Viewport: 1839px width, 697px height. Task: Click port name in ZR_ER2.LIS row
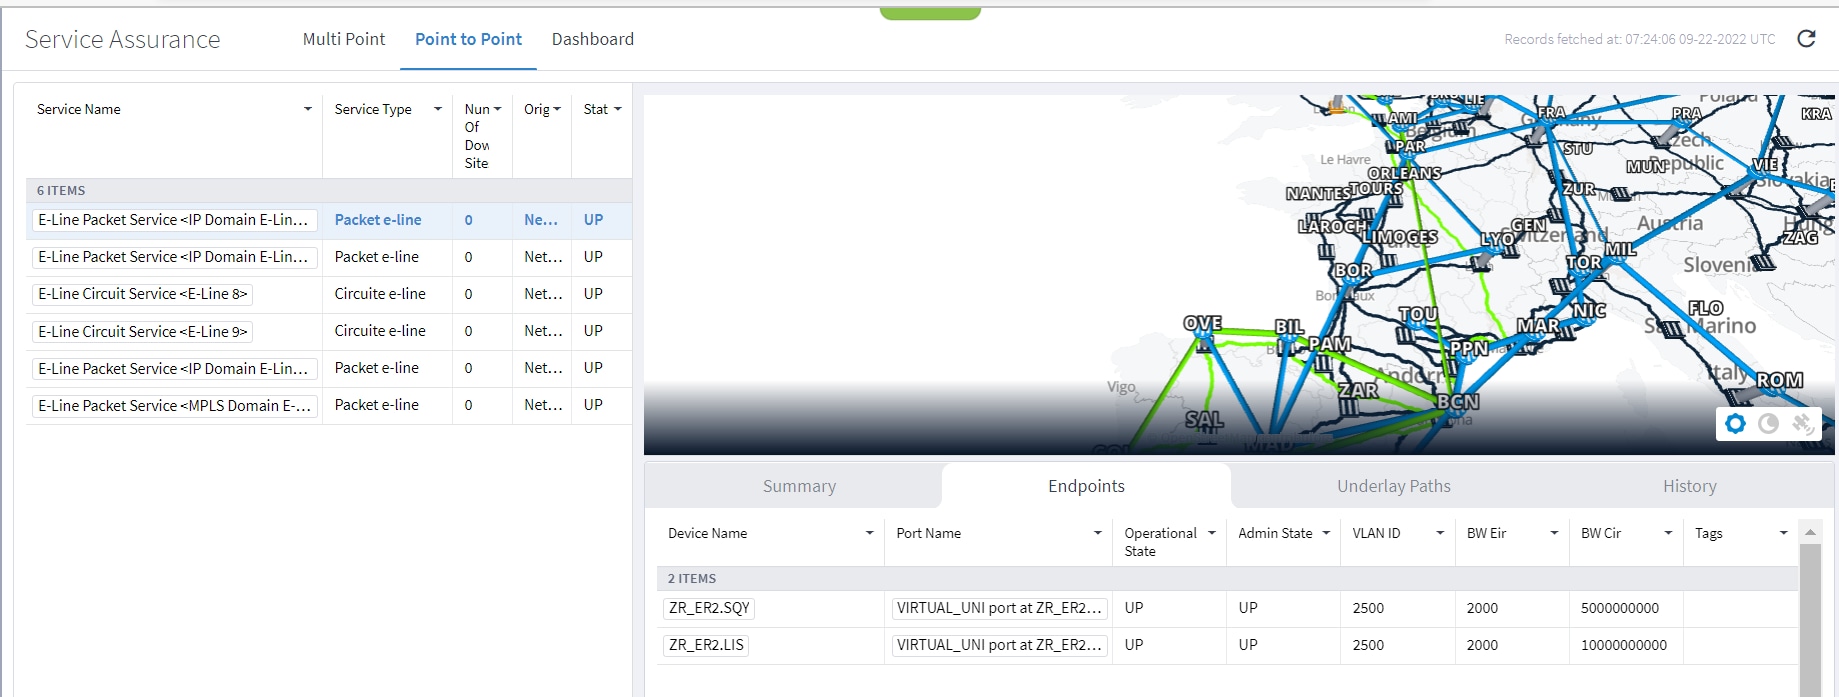pos(998,645)
